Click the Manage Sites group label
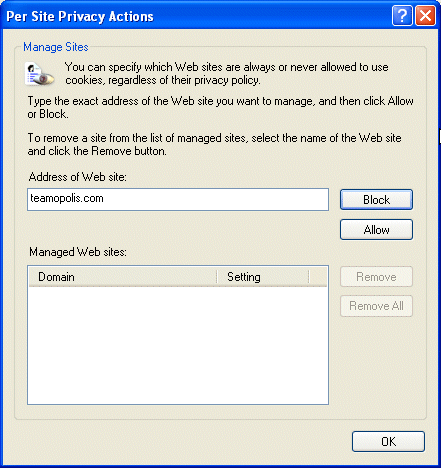This screenshot has height=468, width=441. (x=56, y=47)
